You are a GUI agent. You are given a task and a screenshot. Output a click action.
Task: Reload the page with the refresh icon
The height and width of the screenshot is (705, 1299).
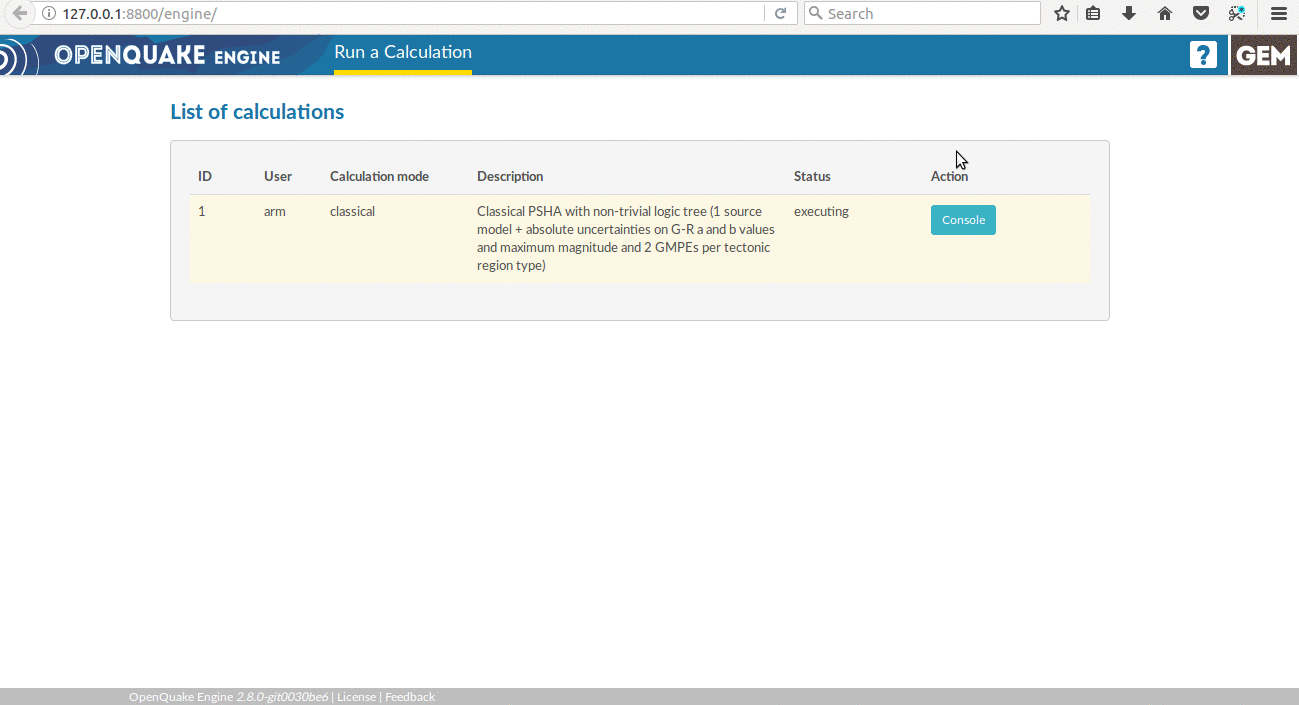click(x=781, y=14)
